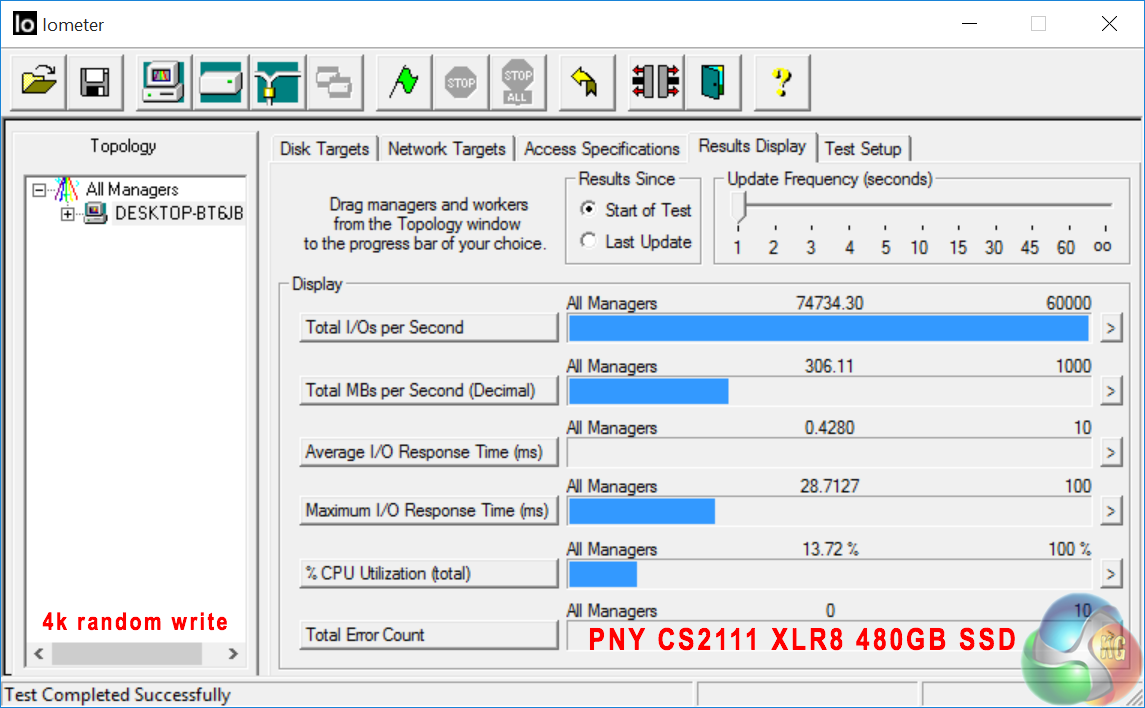Minimize the Iometer window
Image resolution: width=1145 pixels, height=708 pixels.
point(969,24)
